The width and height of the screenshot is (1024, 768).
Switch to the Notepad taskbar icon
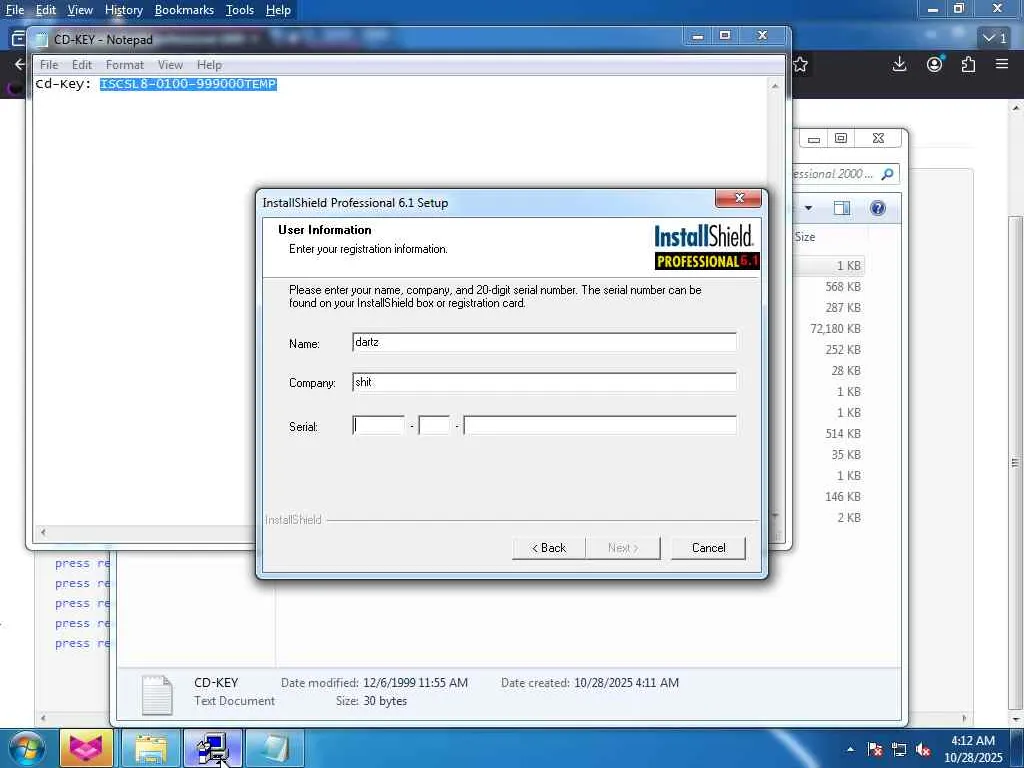click(274, 748)
